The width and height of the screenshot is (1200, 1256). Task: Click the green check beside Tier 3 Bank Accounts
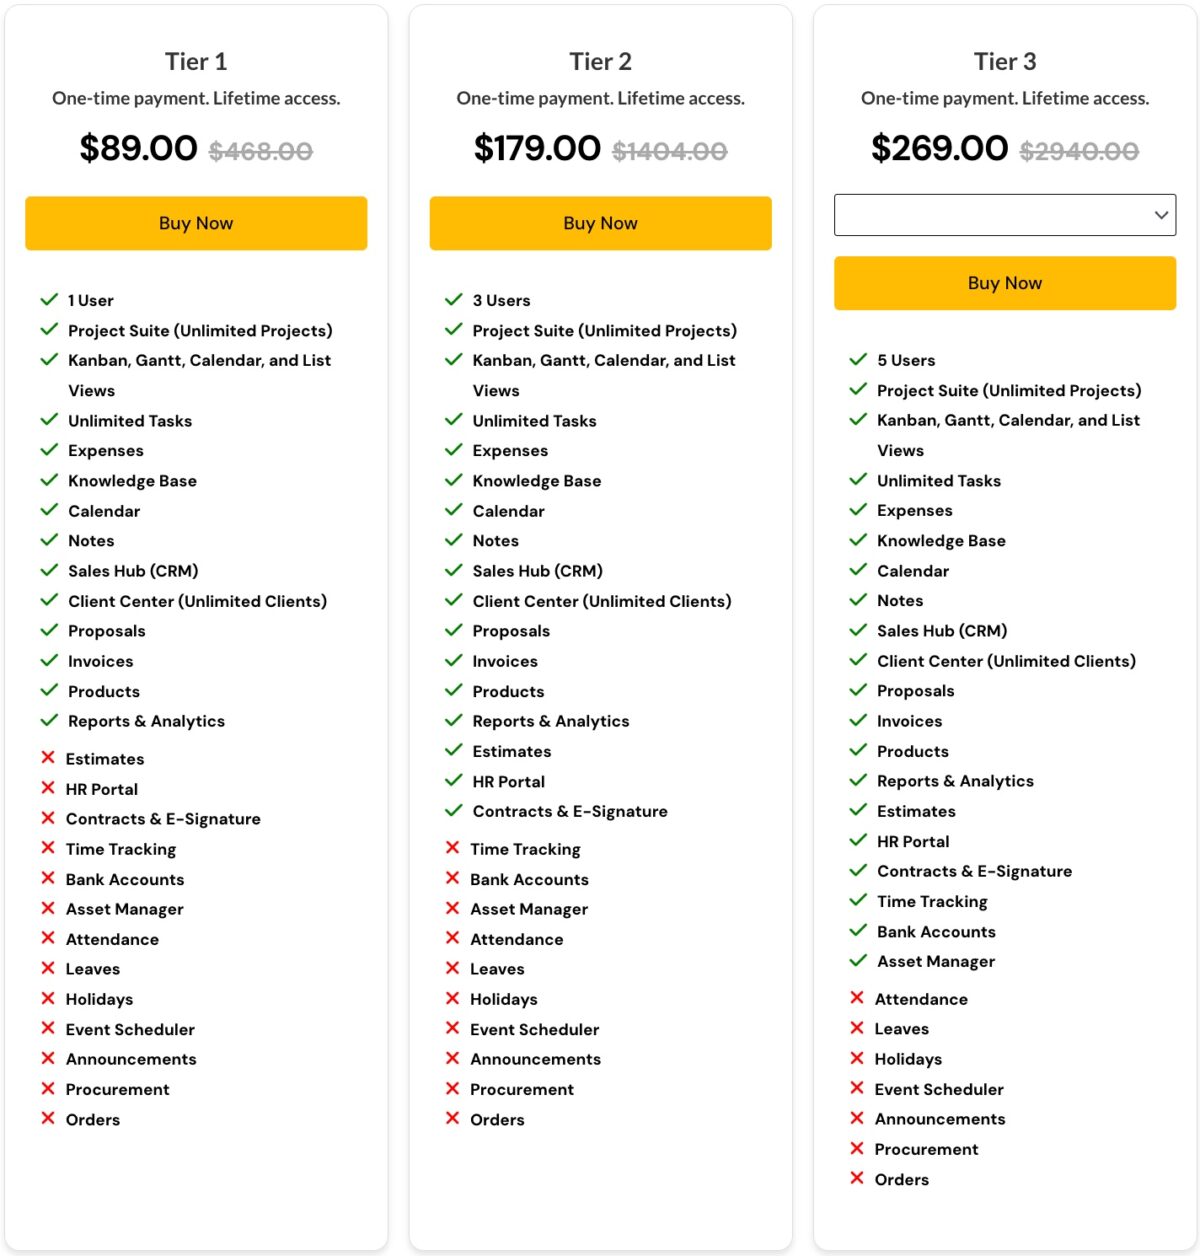(857, 931)
